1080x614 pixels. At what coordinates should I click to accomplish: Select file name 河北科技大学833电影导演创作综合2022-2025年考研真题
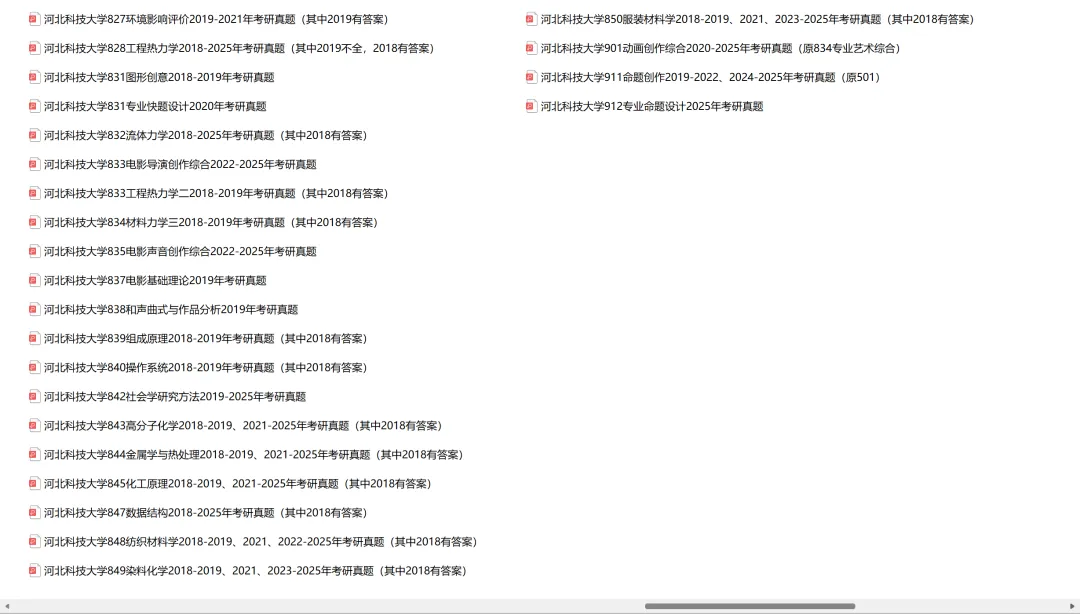coord(180,164)
